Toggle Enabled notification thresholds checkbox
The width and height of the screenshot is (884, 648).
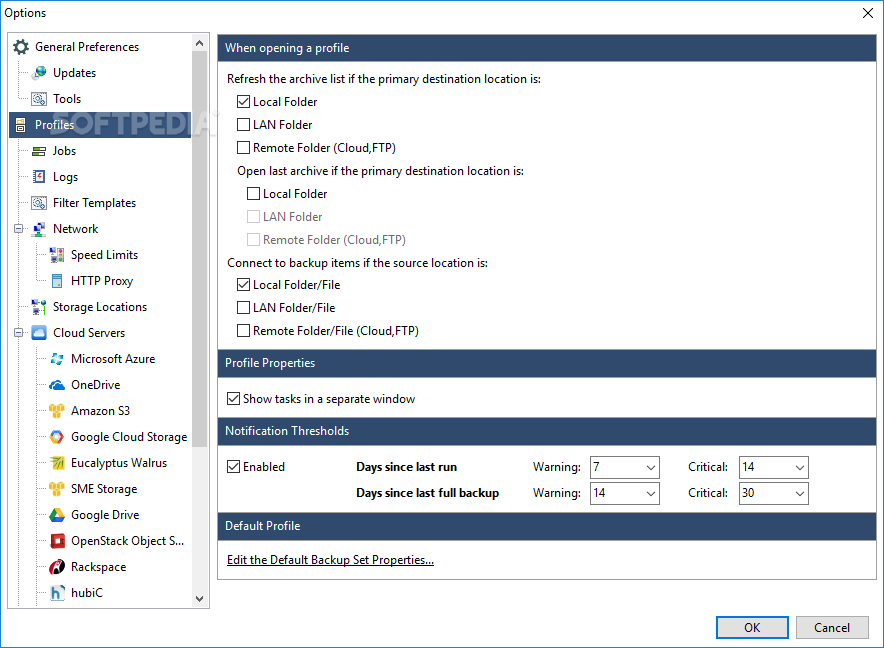pos(233,467)
